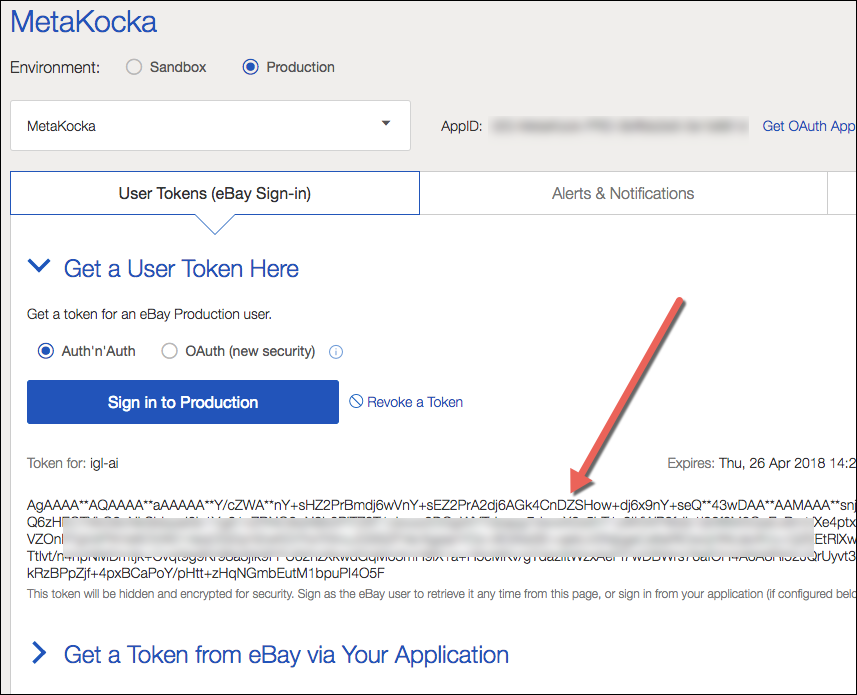
Task: Click the Get OAuth App link
Action: [809, 126]
